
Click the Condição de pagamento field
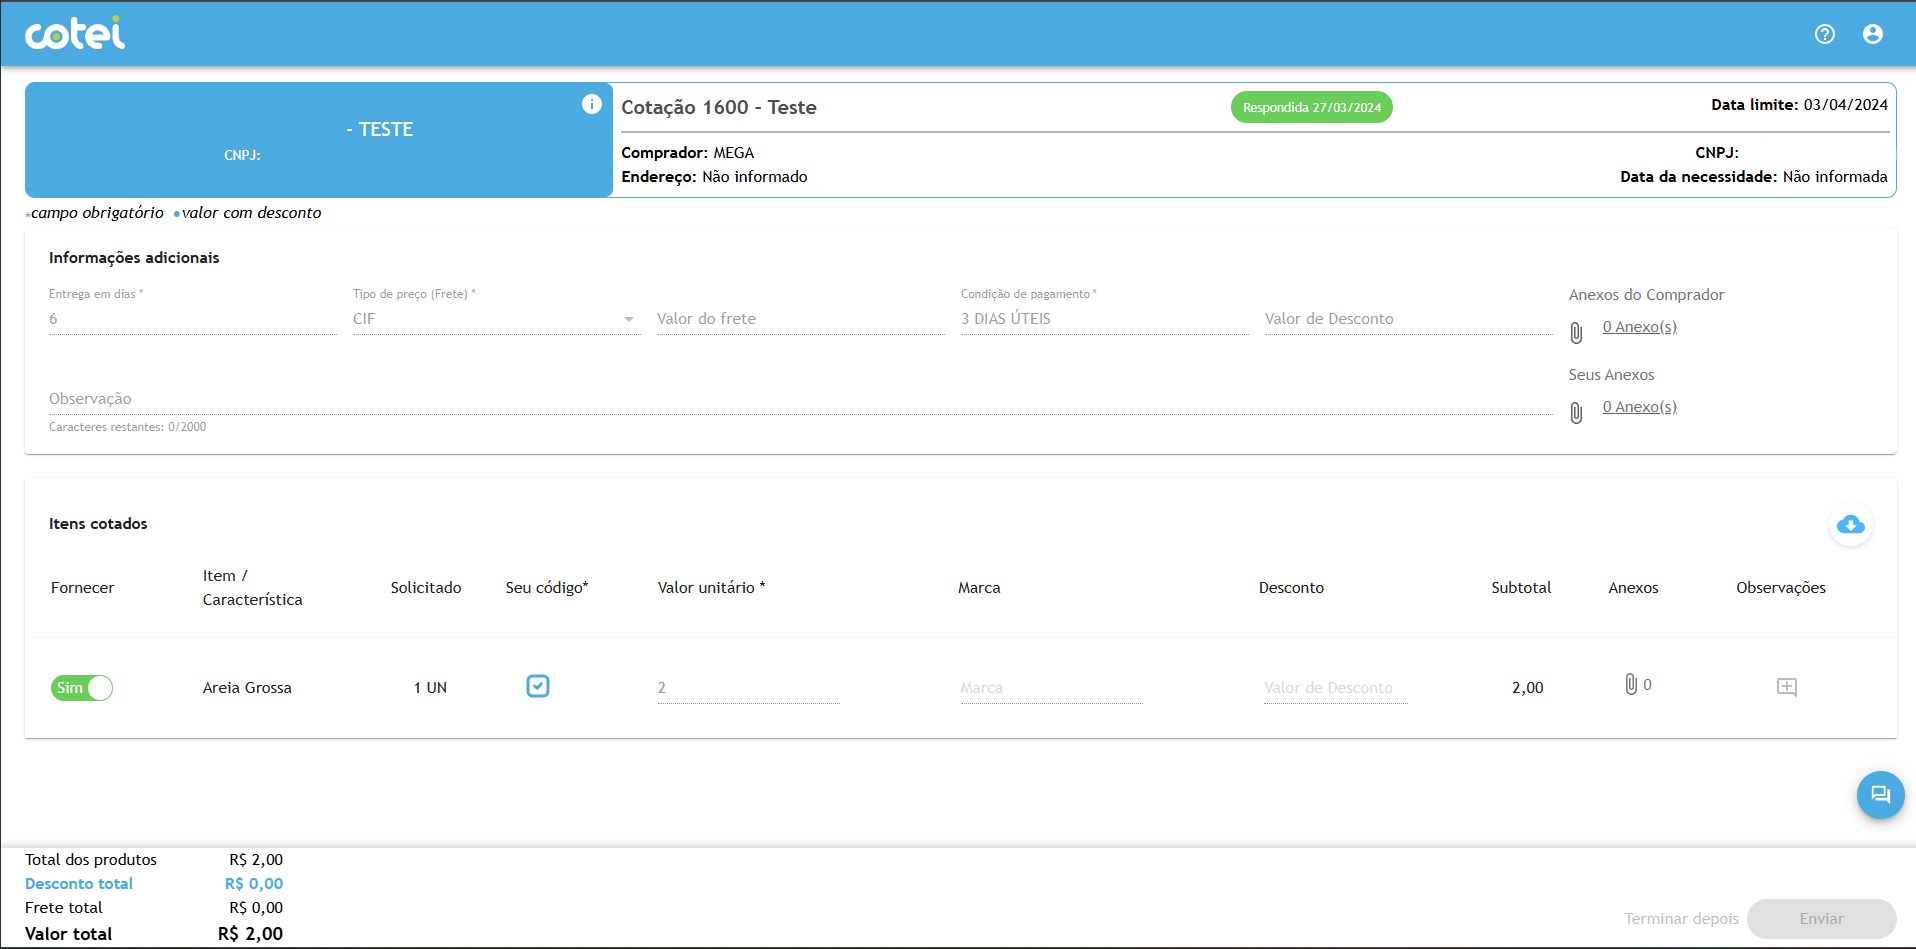[1105, 319]
